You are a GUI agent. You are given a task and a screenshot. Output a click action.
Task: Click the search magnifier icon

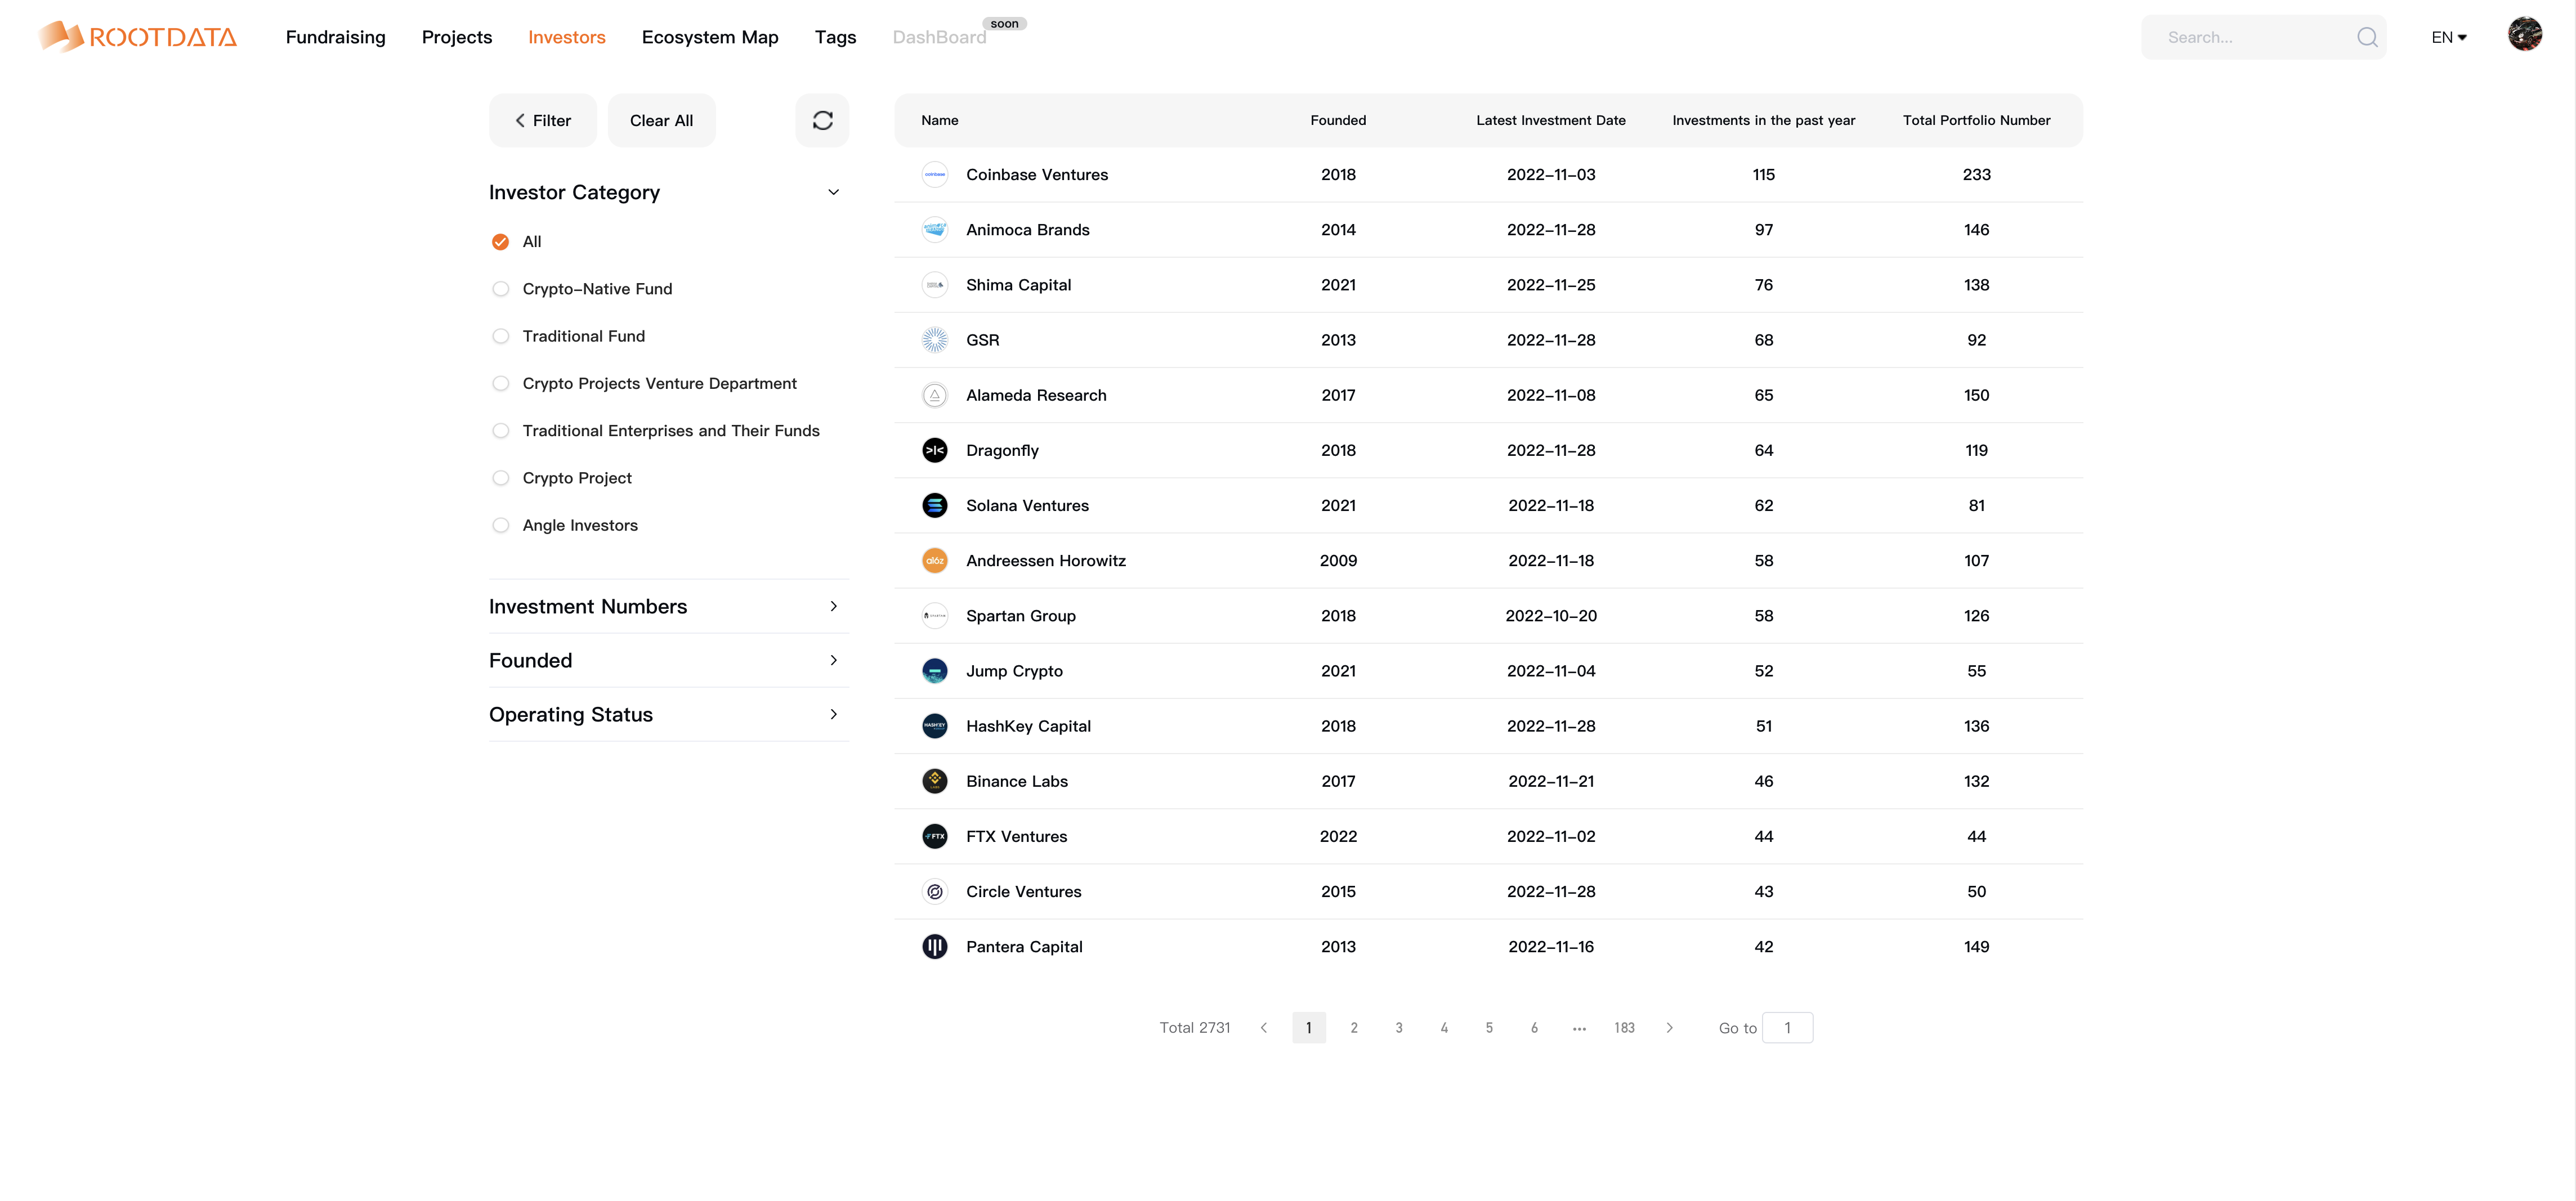coord(2366,37)
